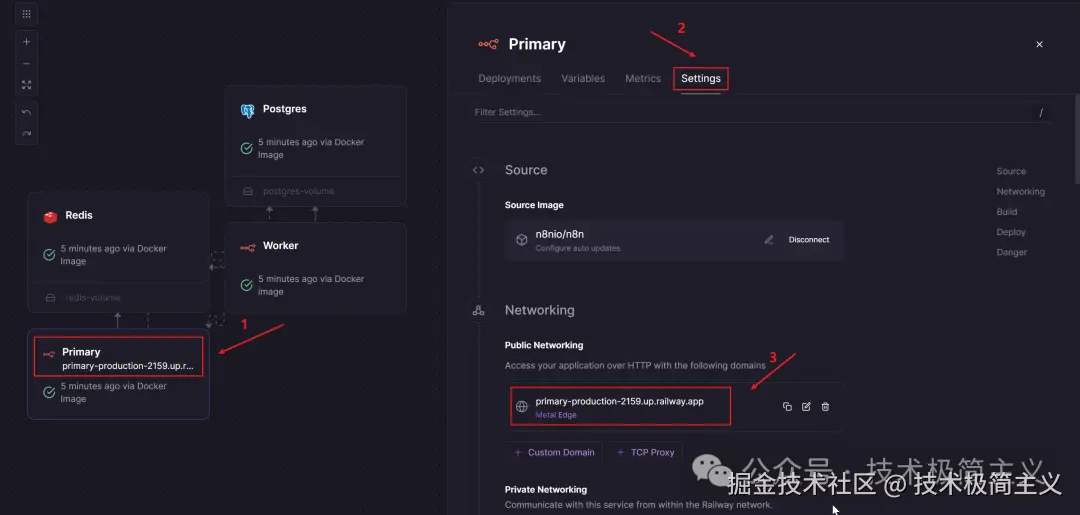Select the Worker service card title
The image size is (1080, 515).
click(280, 246)
